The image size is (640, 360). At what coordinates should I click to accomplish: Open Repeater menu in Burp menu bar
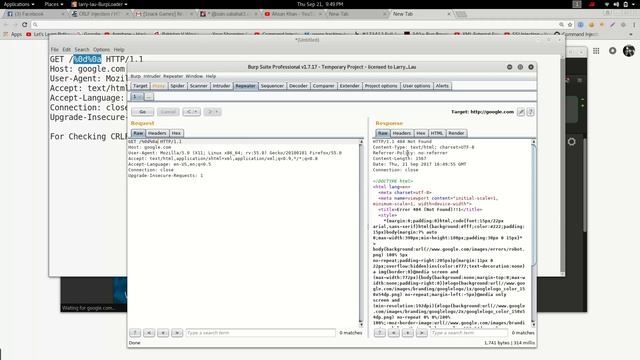click(173, 76)
